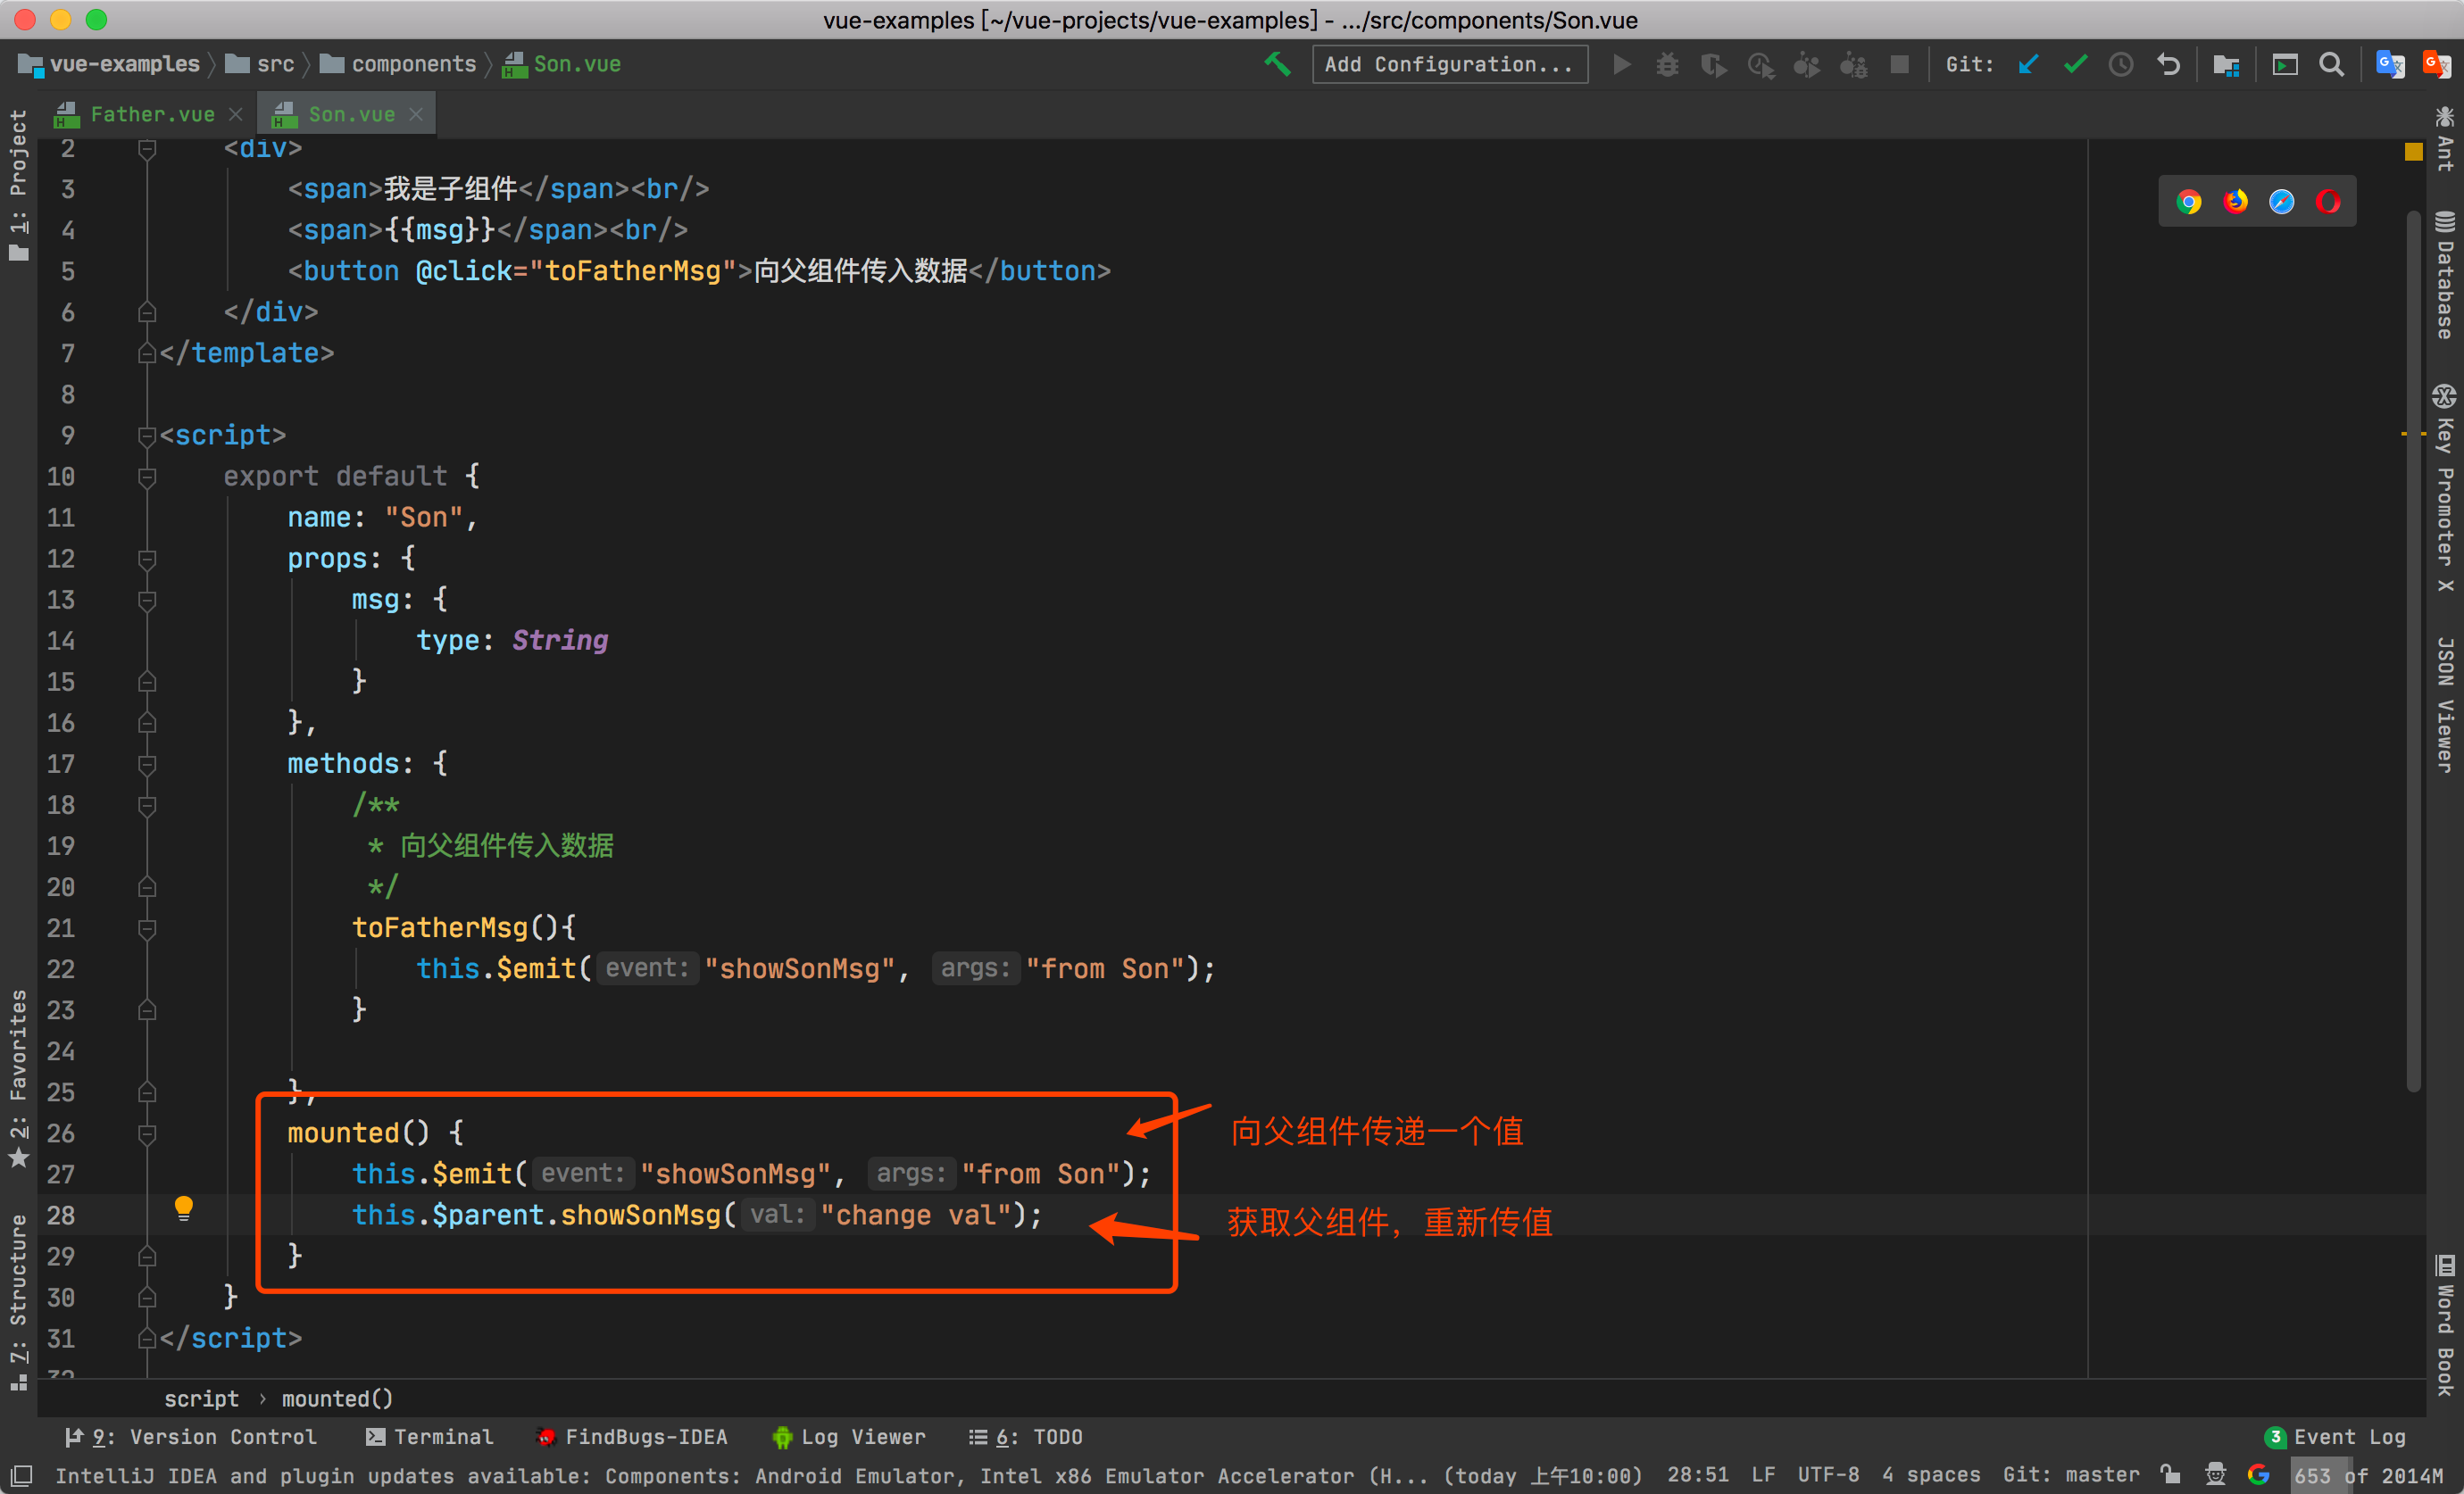Click the blue Google Translate icon
This screenshot has width=2464, height=1494.
(x=2390, y=64)
